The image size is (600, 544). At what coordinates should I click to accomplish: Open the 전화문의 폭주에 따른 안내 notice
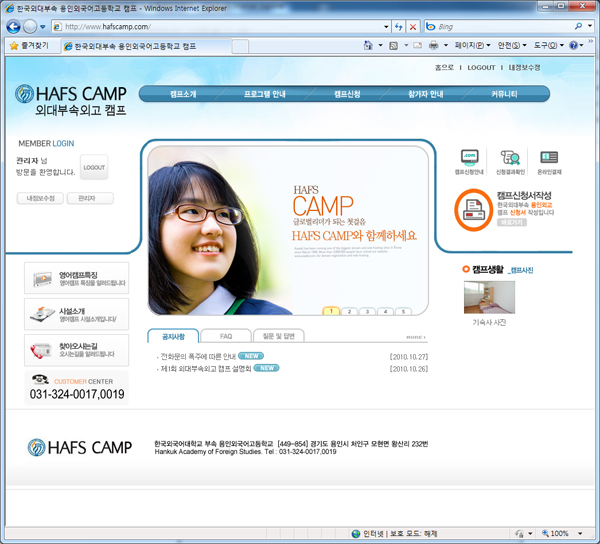(198, 357)
